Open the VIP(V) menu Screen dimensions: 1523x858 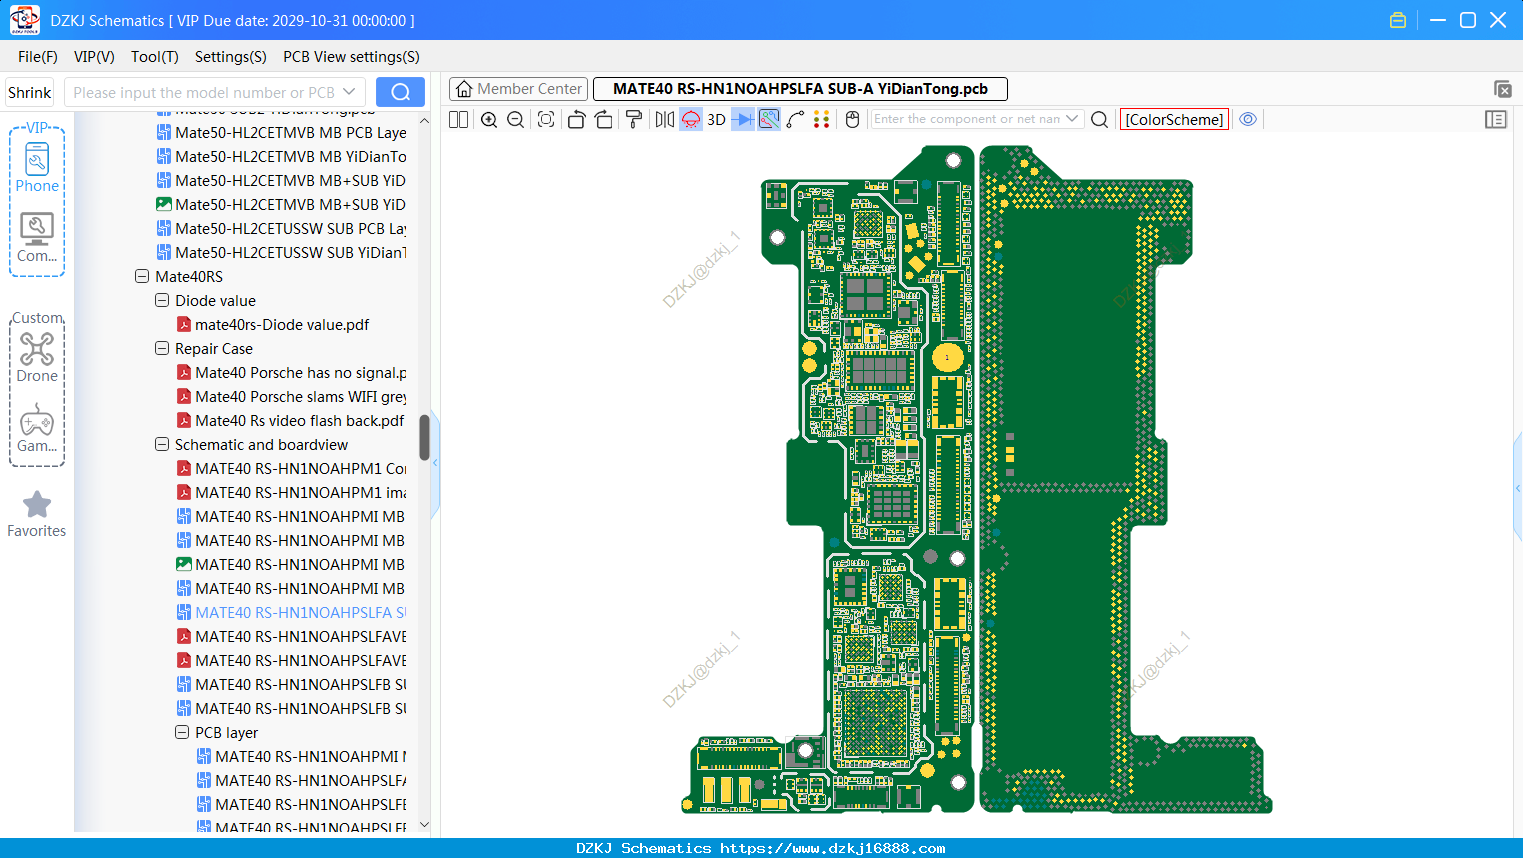tap(94, 57)
